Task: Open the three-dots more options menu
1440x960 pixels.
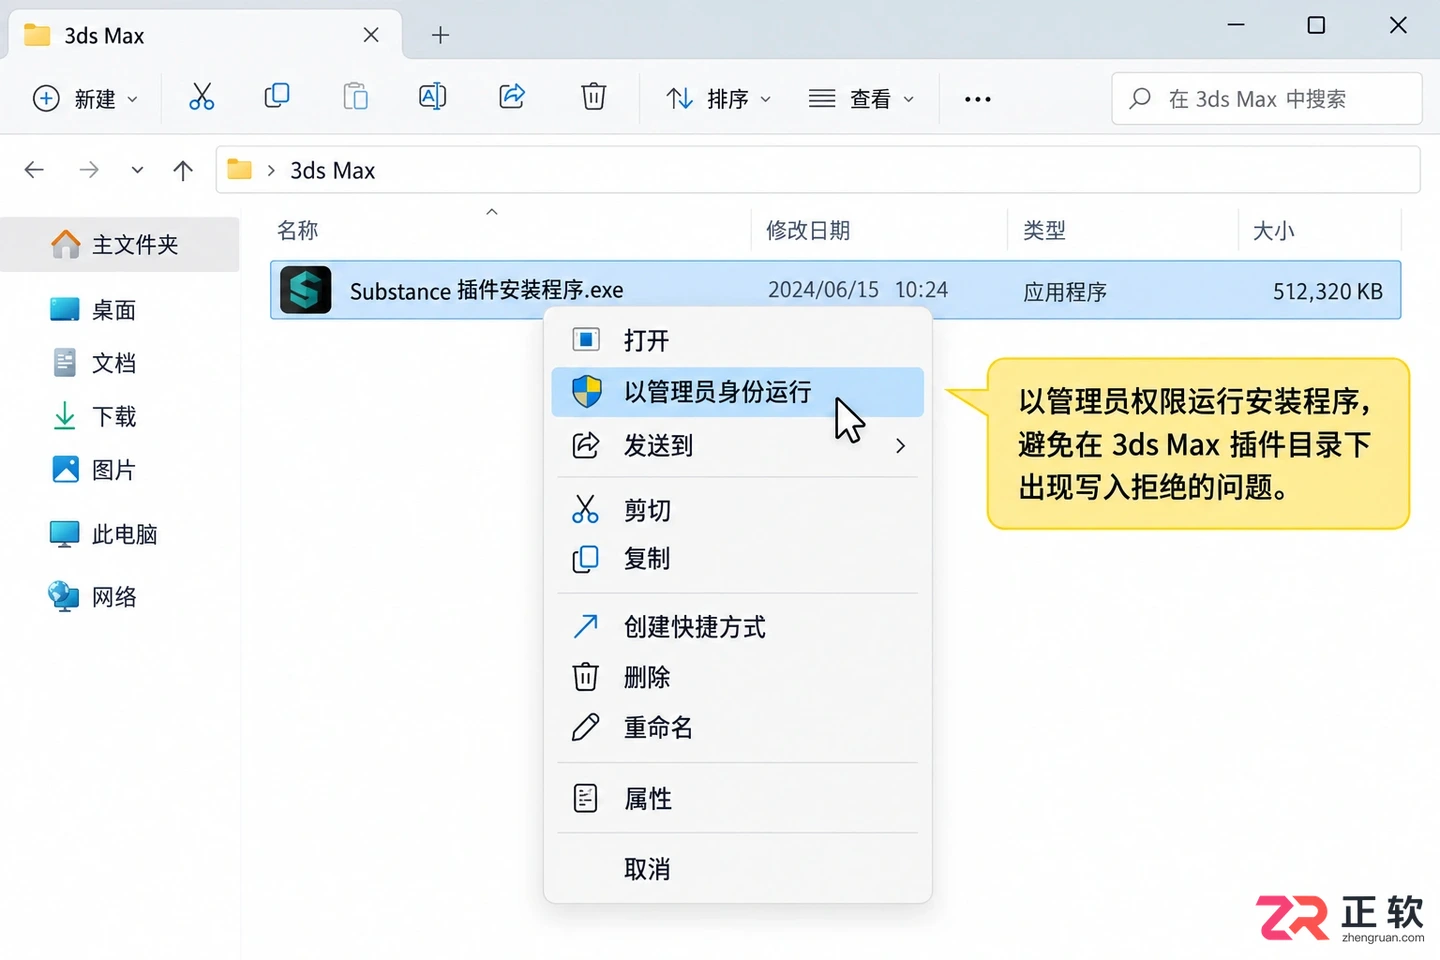Action: (977, 99)
